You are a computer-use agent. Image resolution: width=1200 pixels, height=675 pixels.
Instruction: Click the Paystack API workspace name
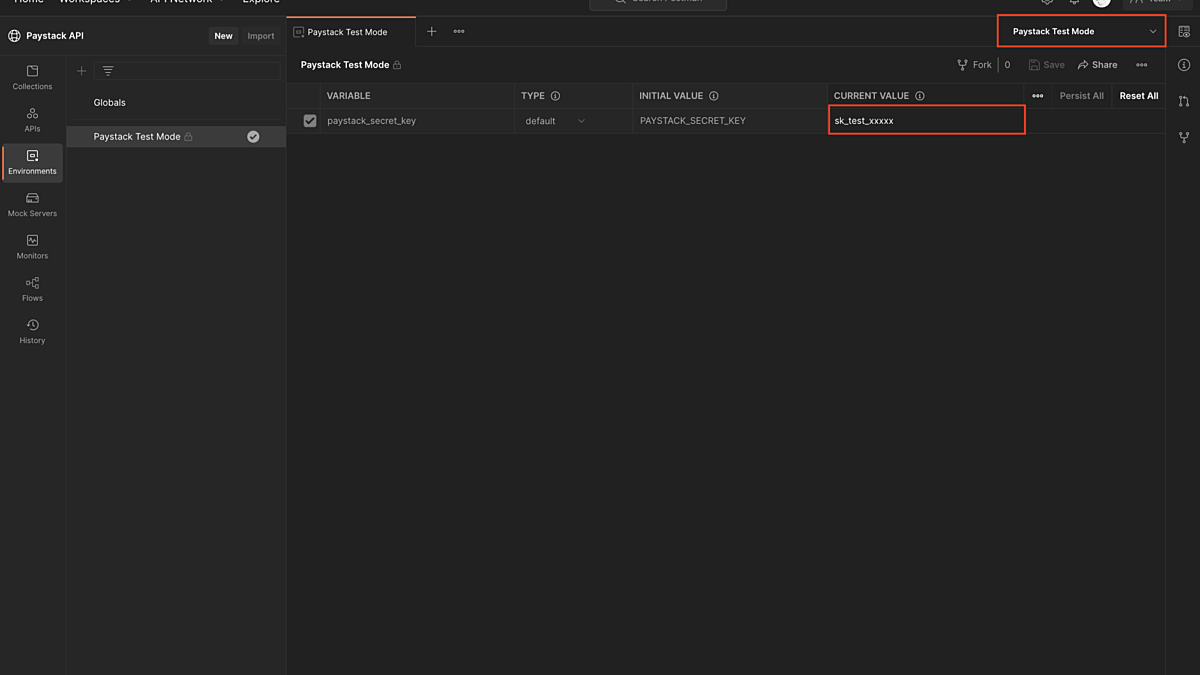[x=55, y=36]
